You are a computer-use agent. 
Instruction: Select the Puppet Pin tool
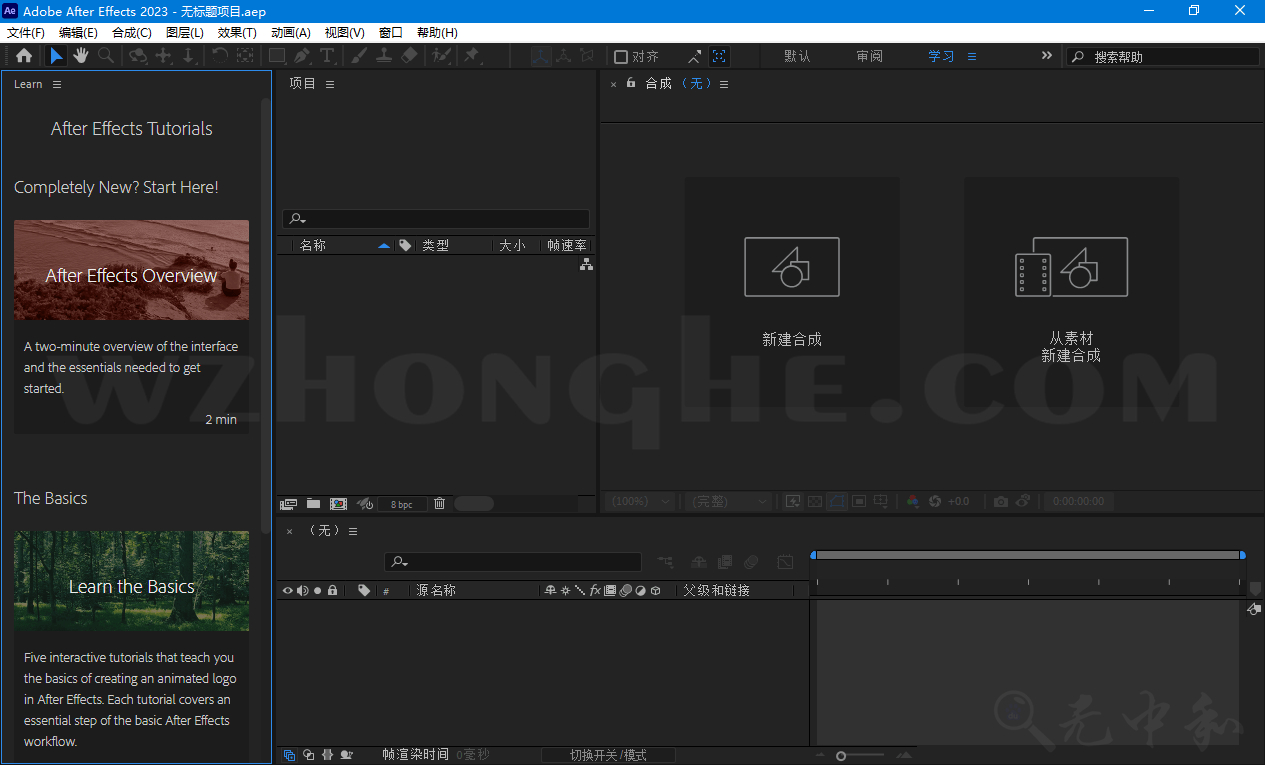coord(472,56)
